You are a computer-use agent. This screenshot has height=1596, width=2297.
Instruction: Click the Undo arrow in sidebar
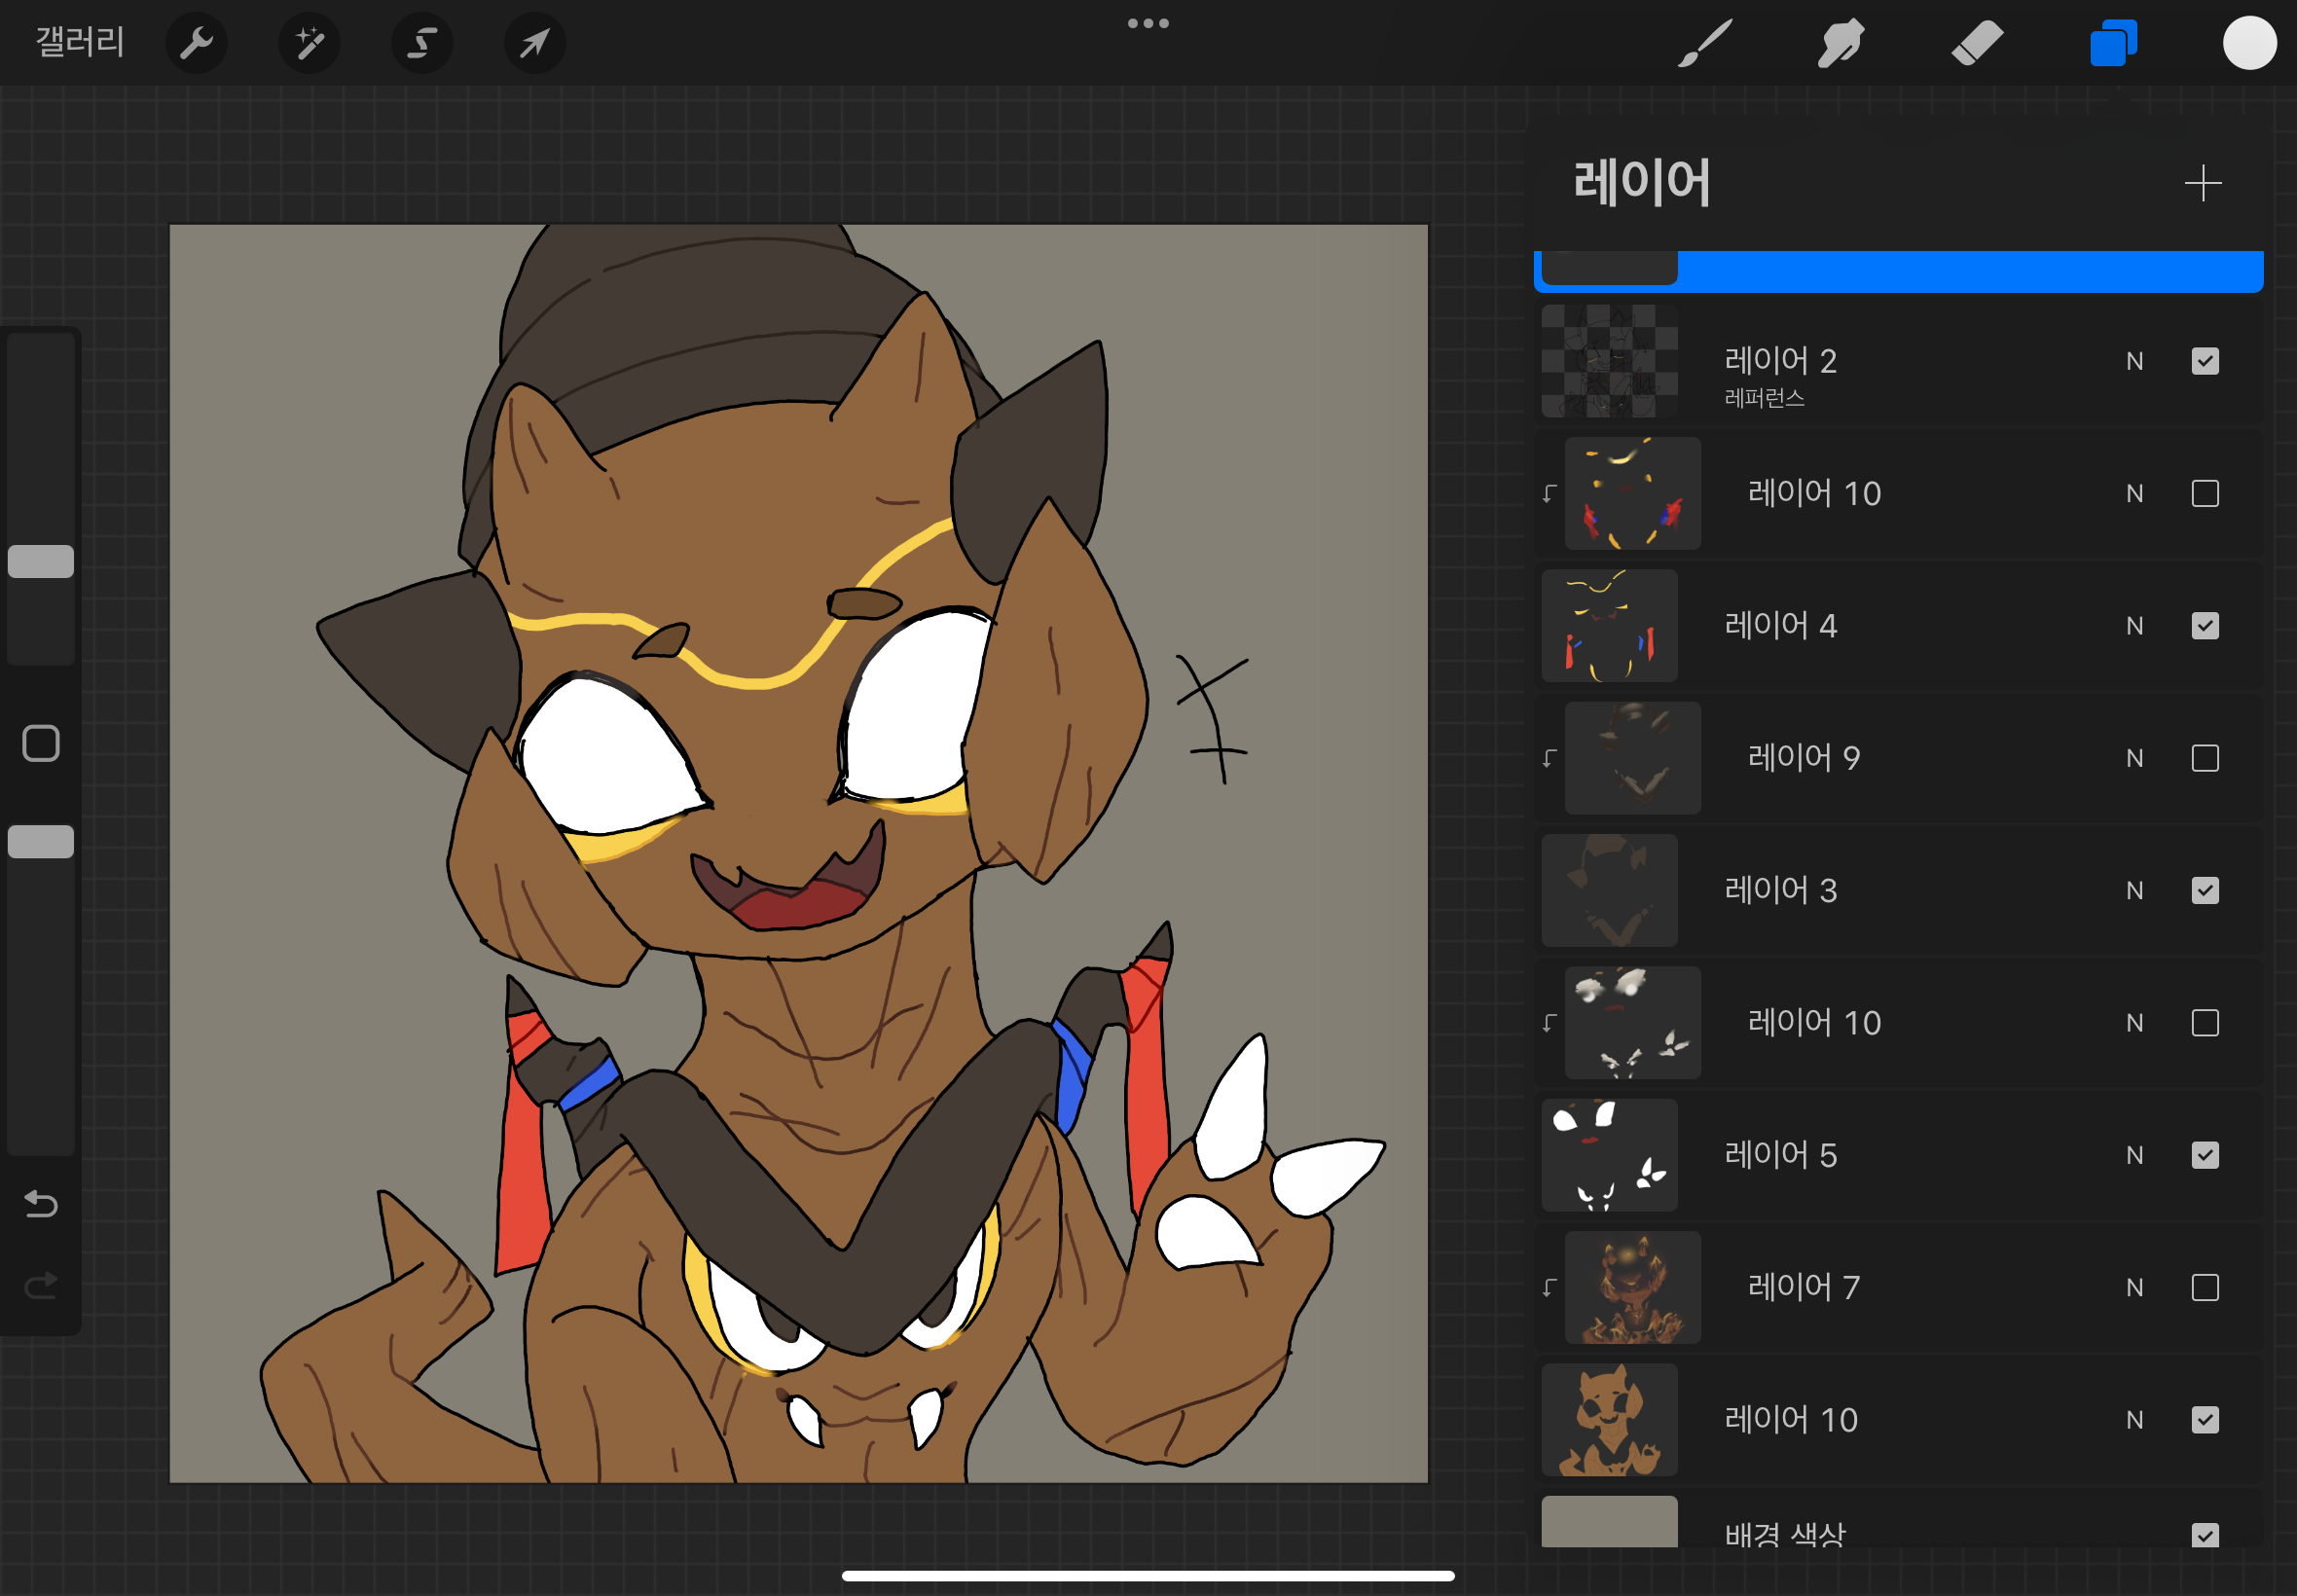click(x=41, y=1204)
